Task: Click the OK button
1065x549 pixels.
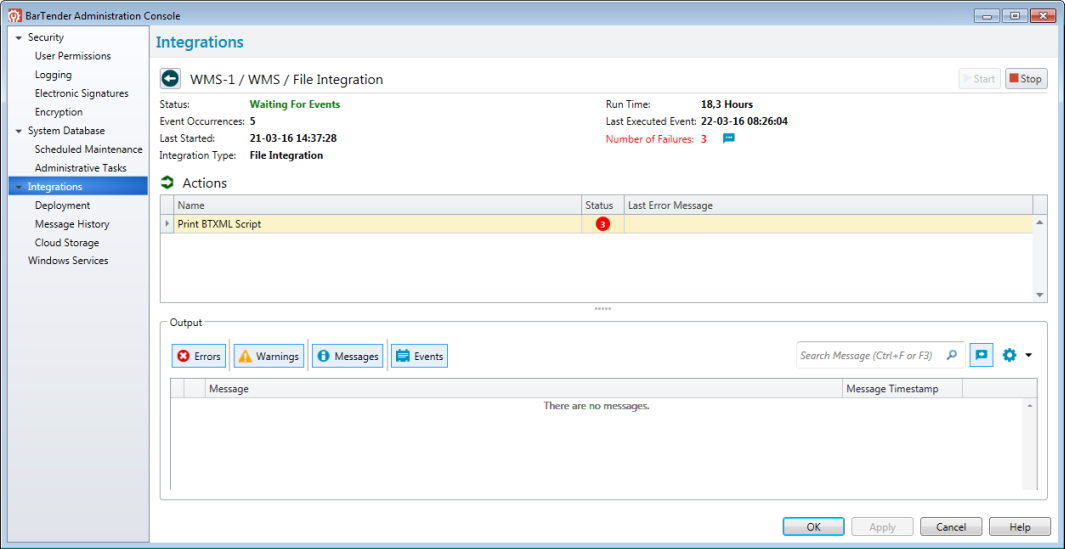Action: coord(813,527)
